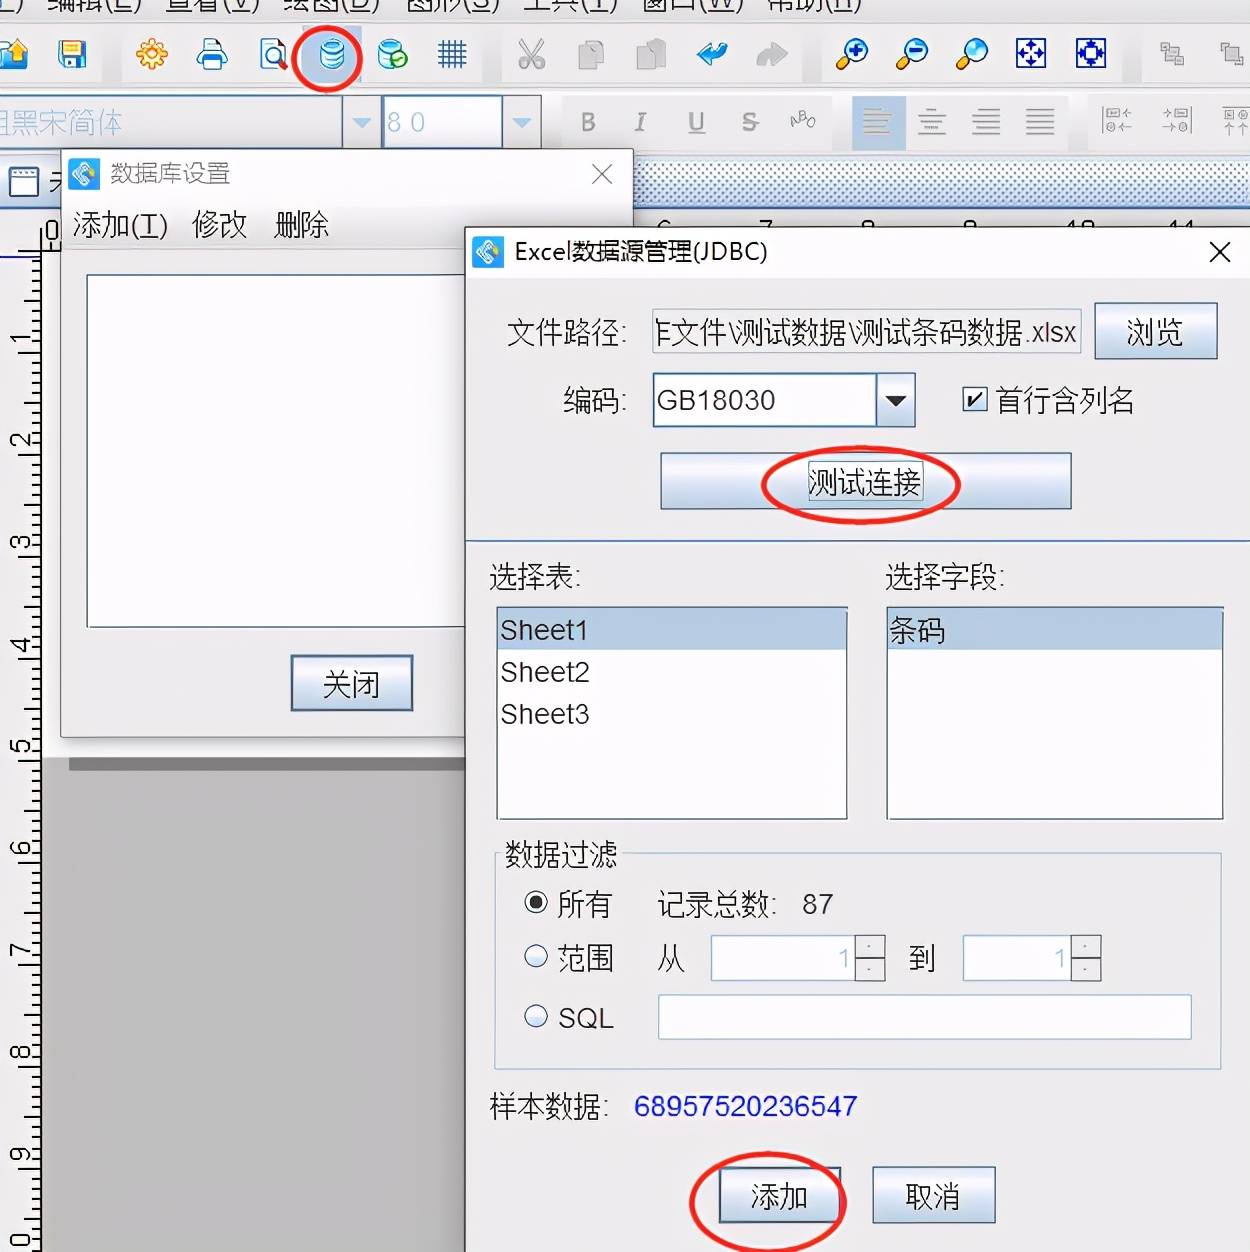Screen dimensions: 1250x1252
Task: Expand the GB18030 encoding dropdown
Action: (x=896, y=400)
